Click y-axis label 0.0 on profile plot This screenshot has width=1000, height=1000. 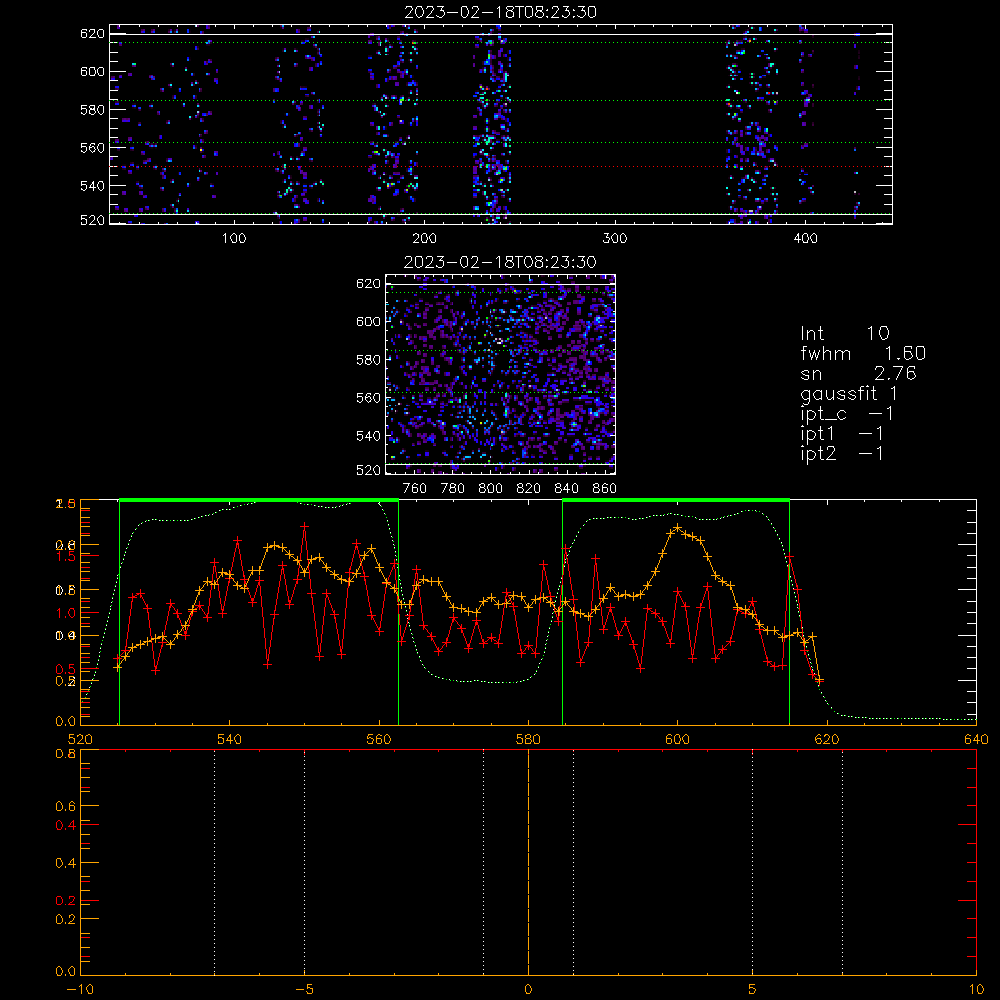click(x=66, y=721)
